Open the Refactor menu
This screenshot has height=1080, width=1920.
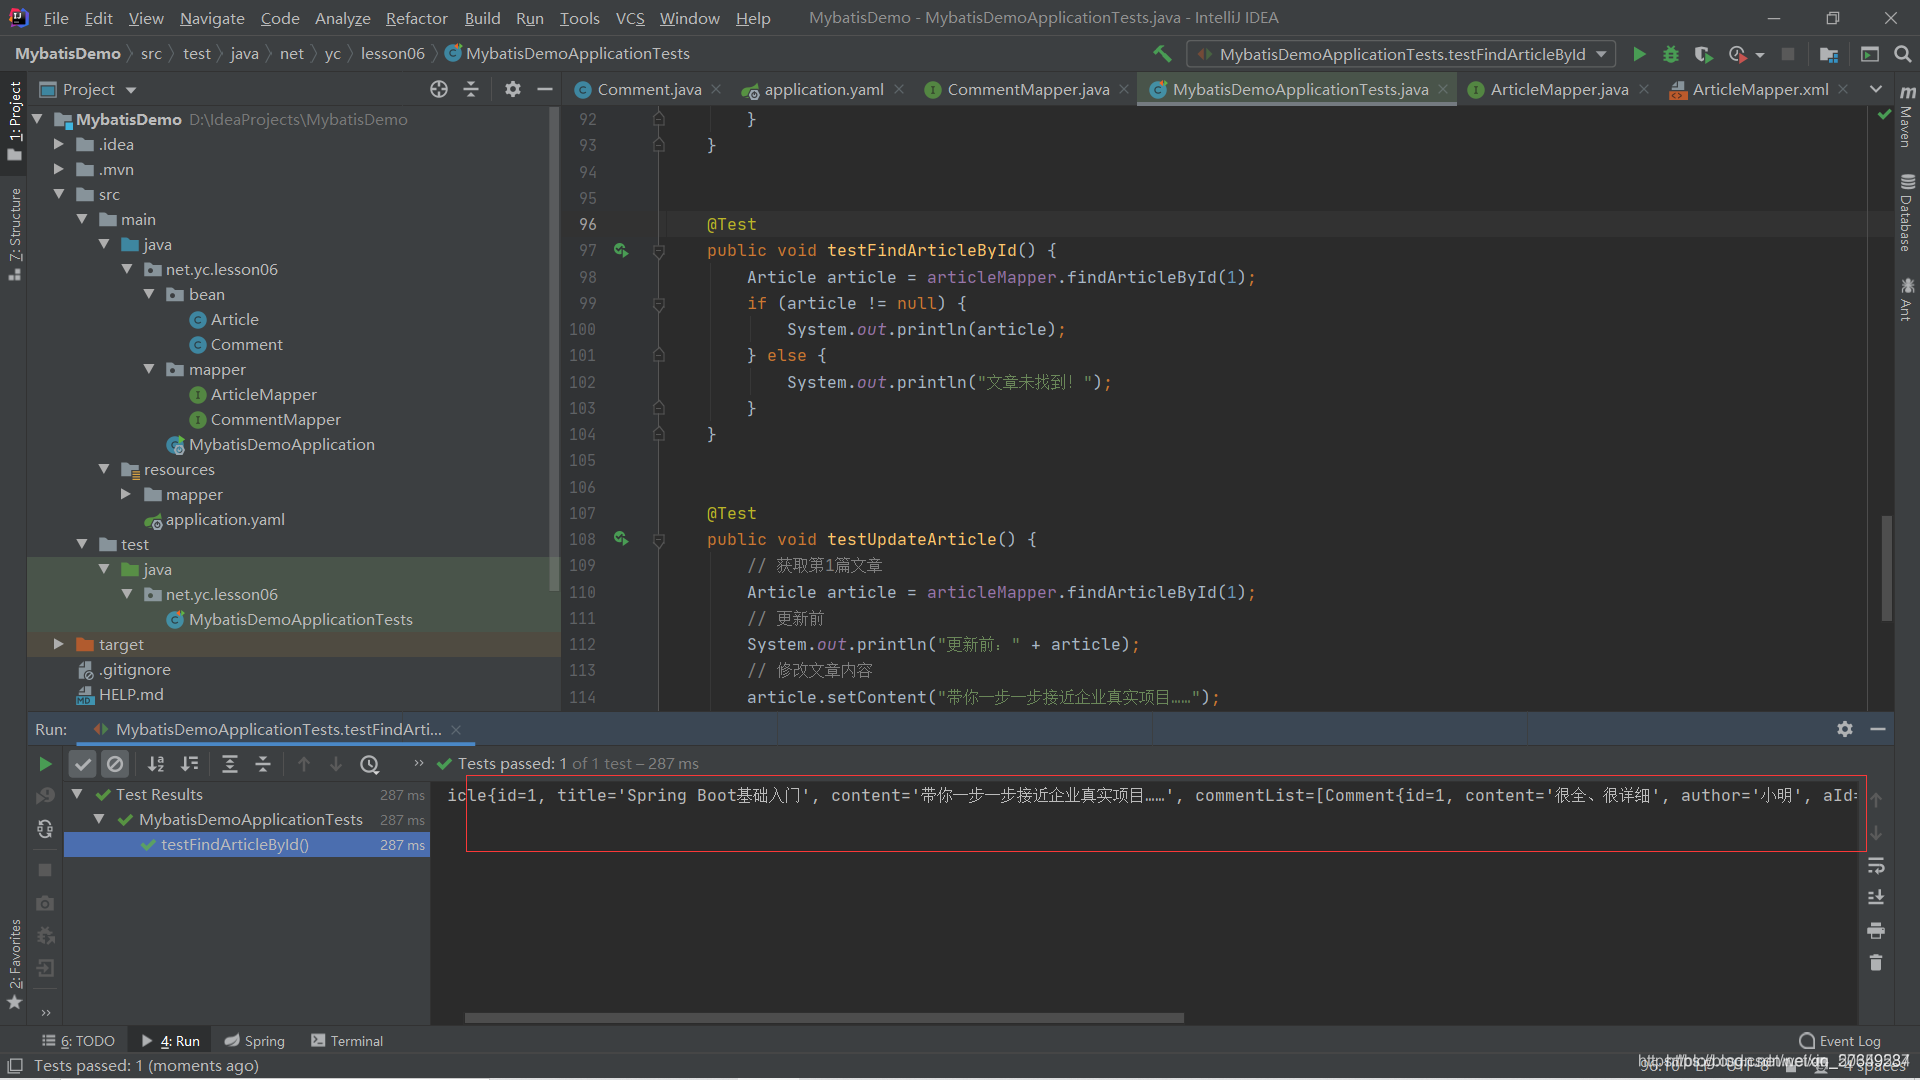pos(416,18)
